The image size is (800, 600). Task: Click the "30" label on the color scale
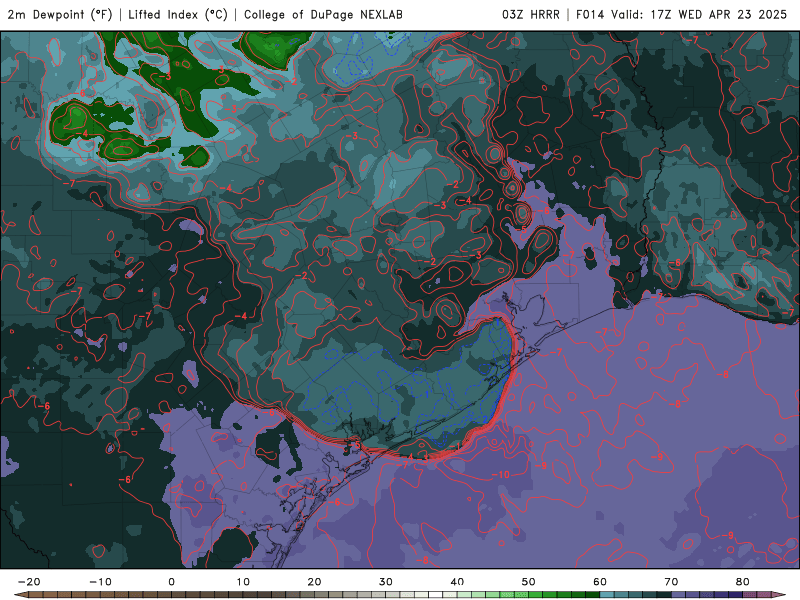point(386,582)
